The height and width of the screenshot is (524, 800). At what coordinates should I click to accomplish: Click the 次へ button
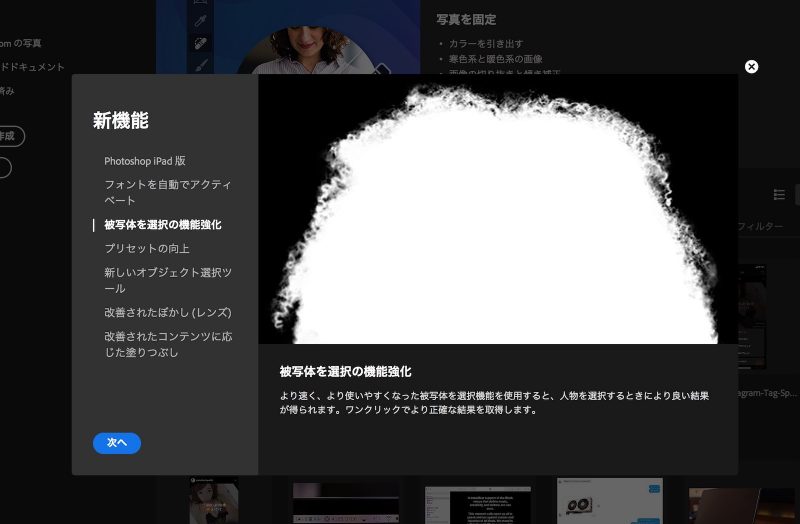(x=117, y=443)
